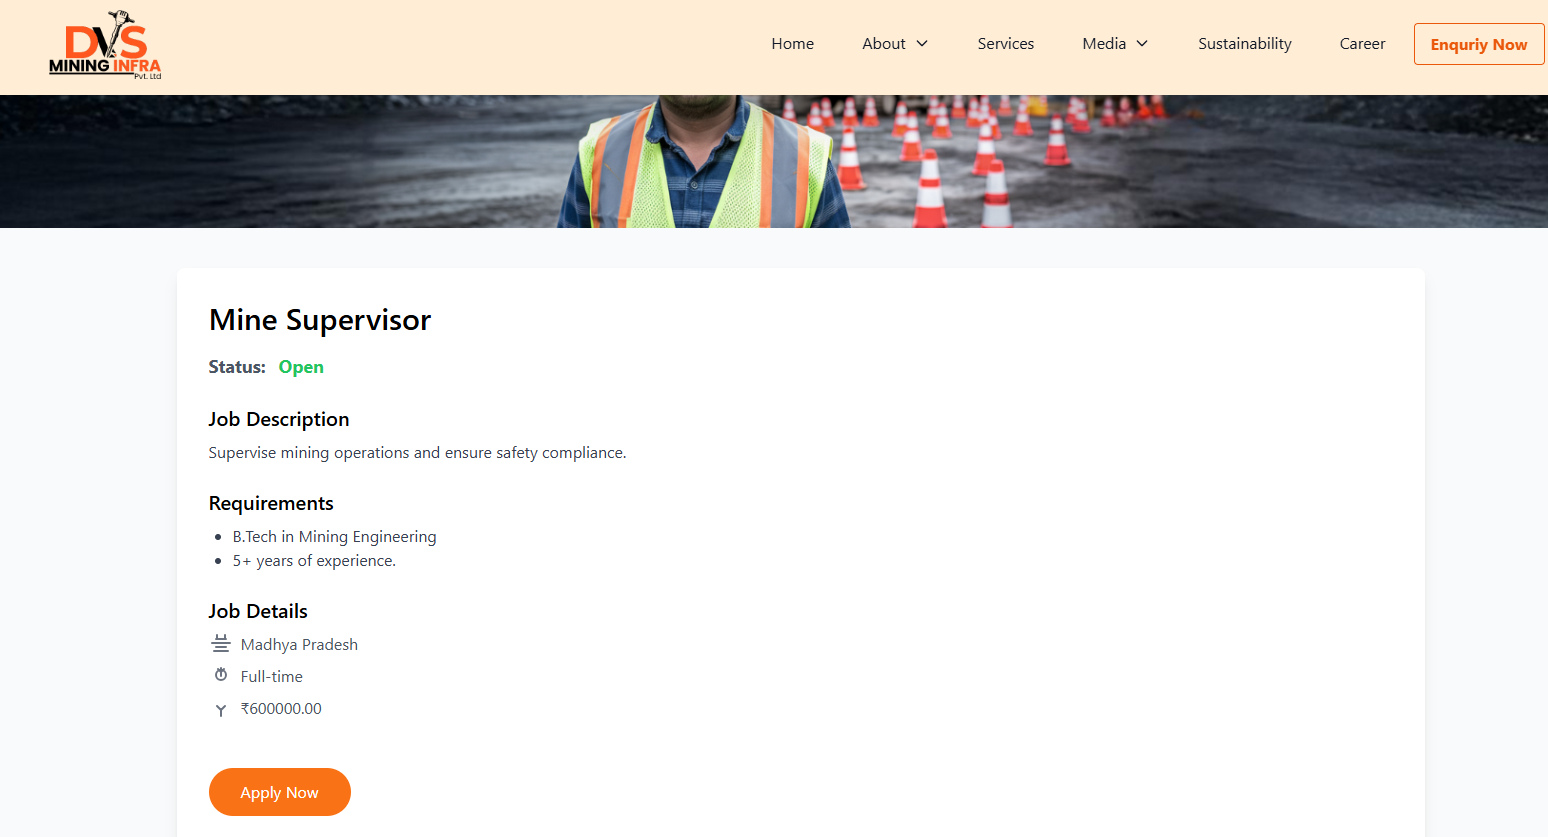The height and width of the screenshot is (837, 1548).
Task: Click the DVS Mining Infra logo
Action: 105,46
